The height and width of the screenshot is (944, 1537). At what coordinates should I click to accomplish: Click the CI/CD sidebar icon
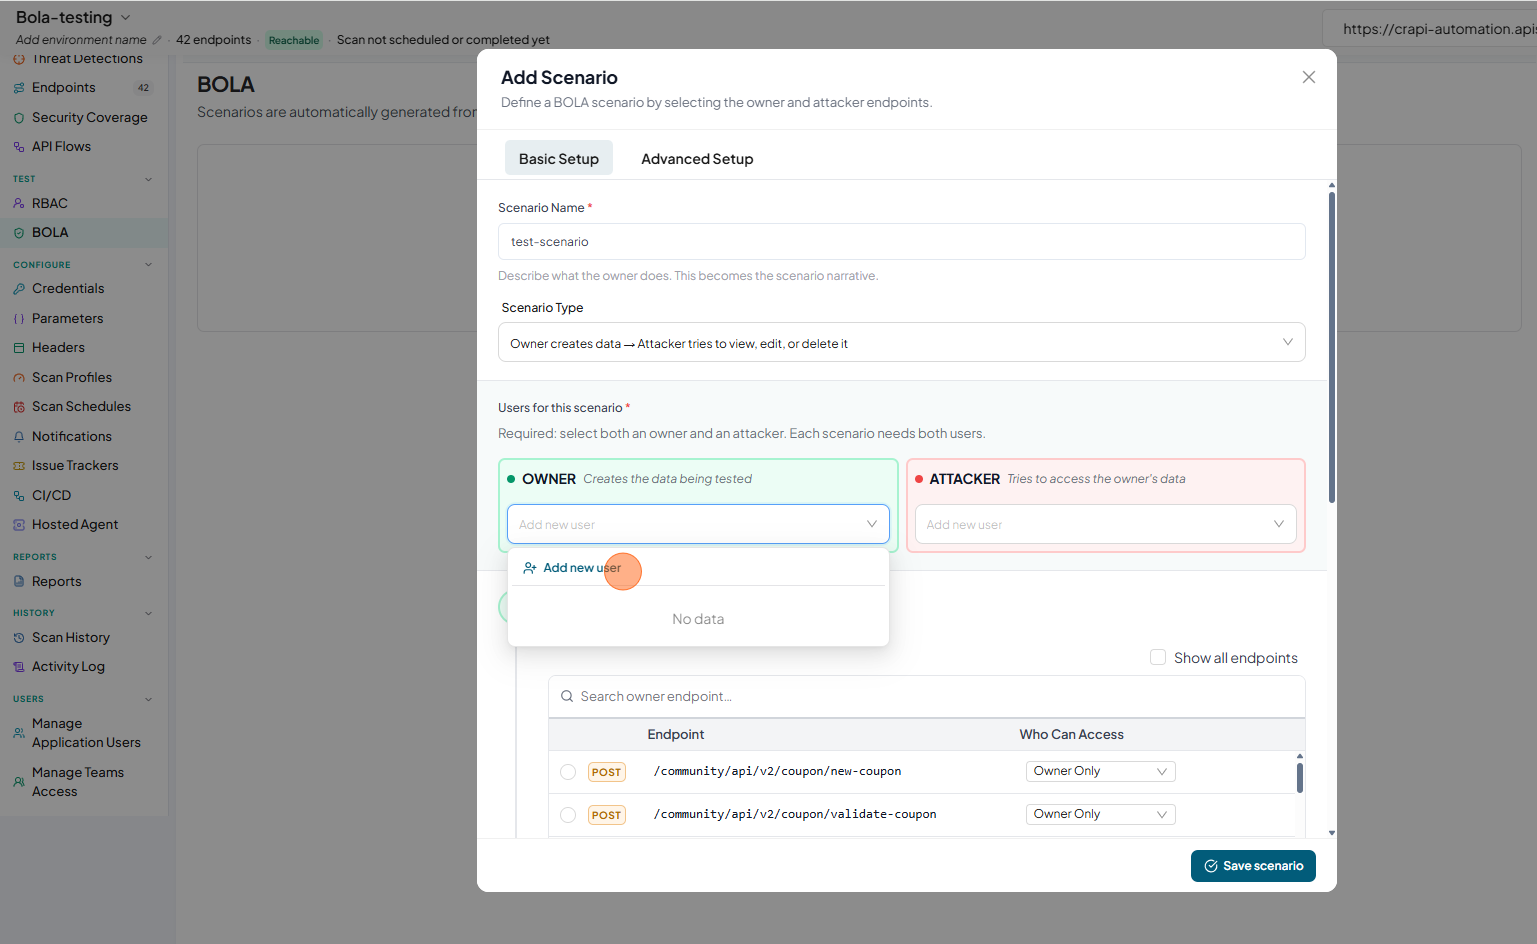tap(19, 496)
